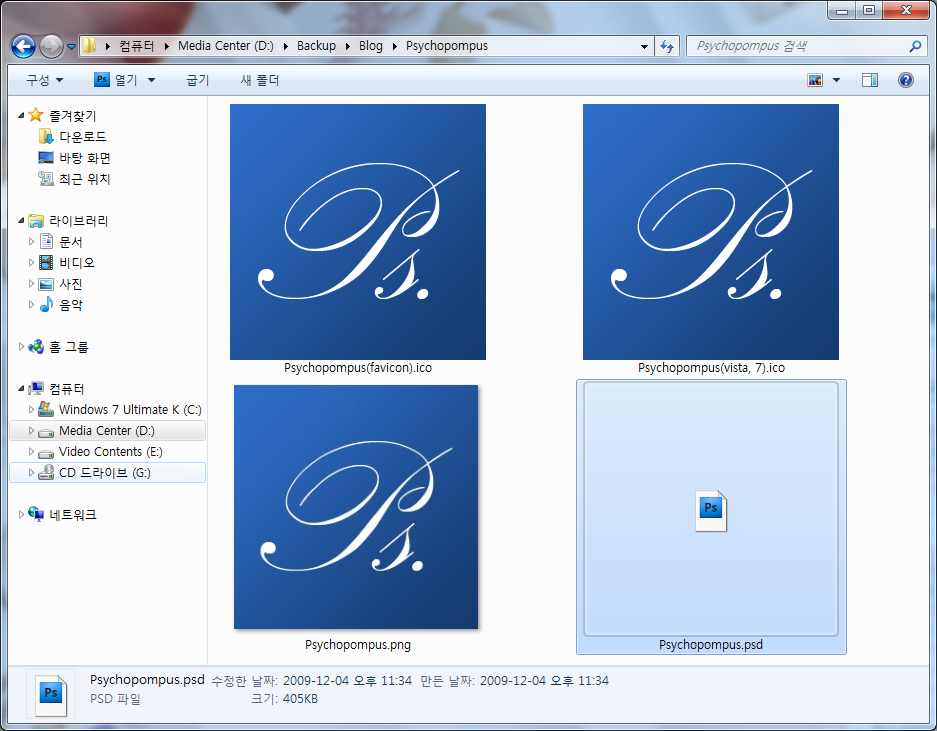The height and width of the screenshot is (731, 937).
Task: Click the refresh button beside address bar
Action: 667,46
